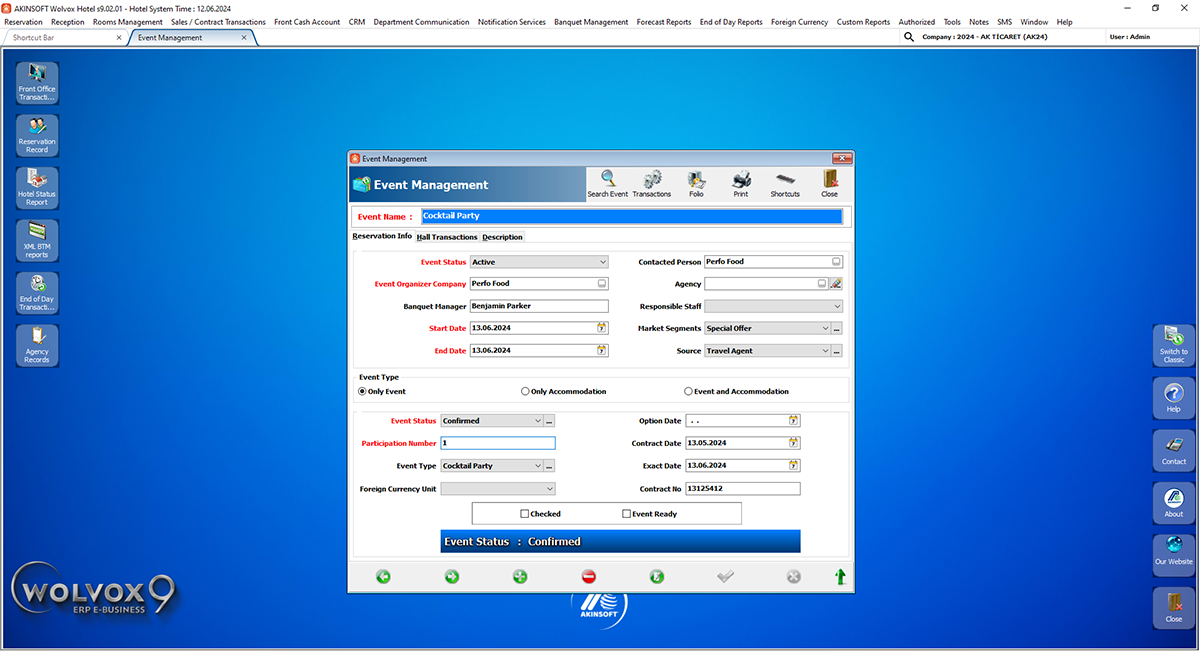This screenshot has height=653, width=1200.
Task: Open the End of Day Reports menu
Action: 731,22
